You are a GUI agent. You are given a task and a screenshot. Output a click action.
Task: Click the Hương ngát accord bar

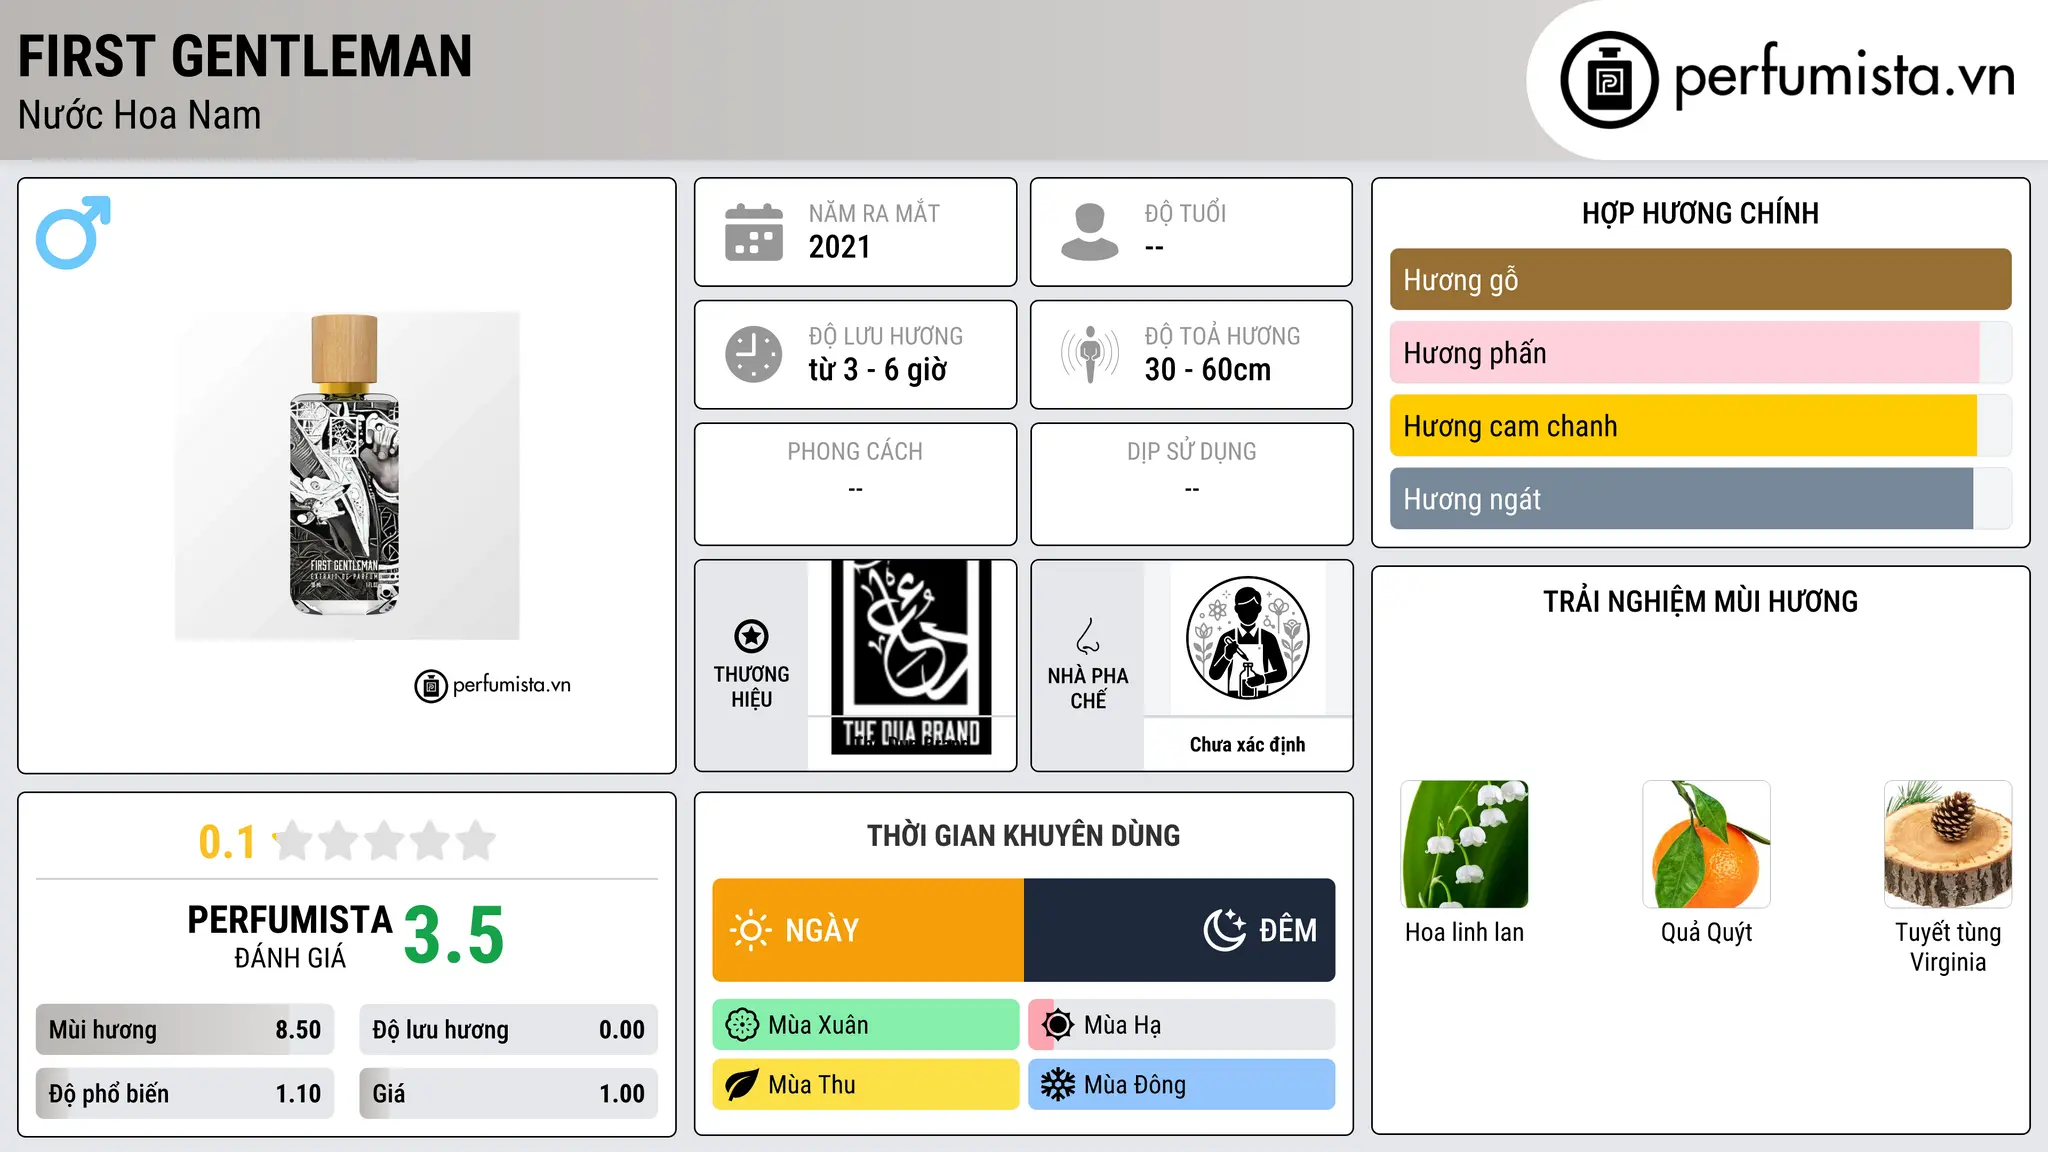pos(1700,499)
